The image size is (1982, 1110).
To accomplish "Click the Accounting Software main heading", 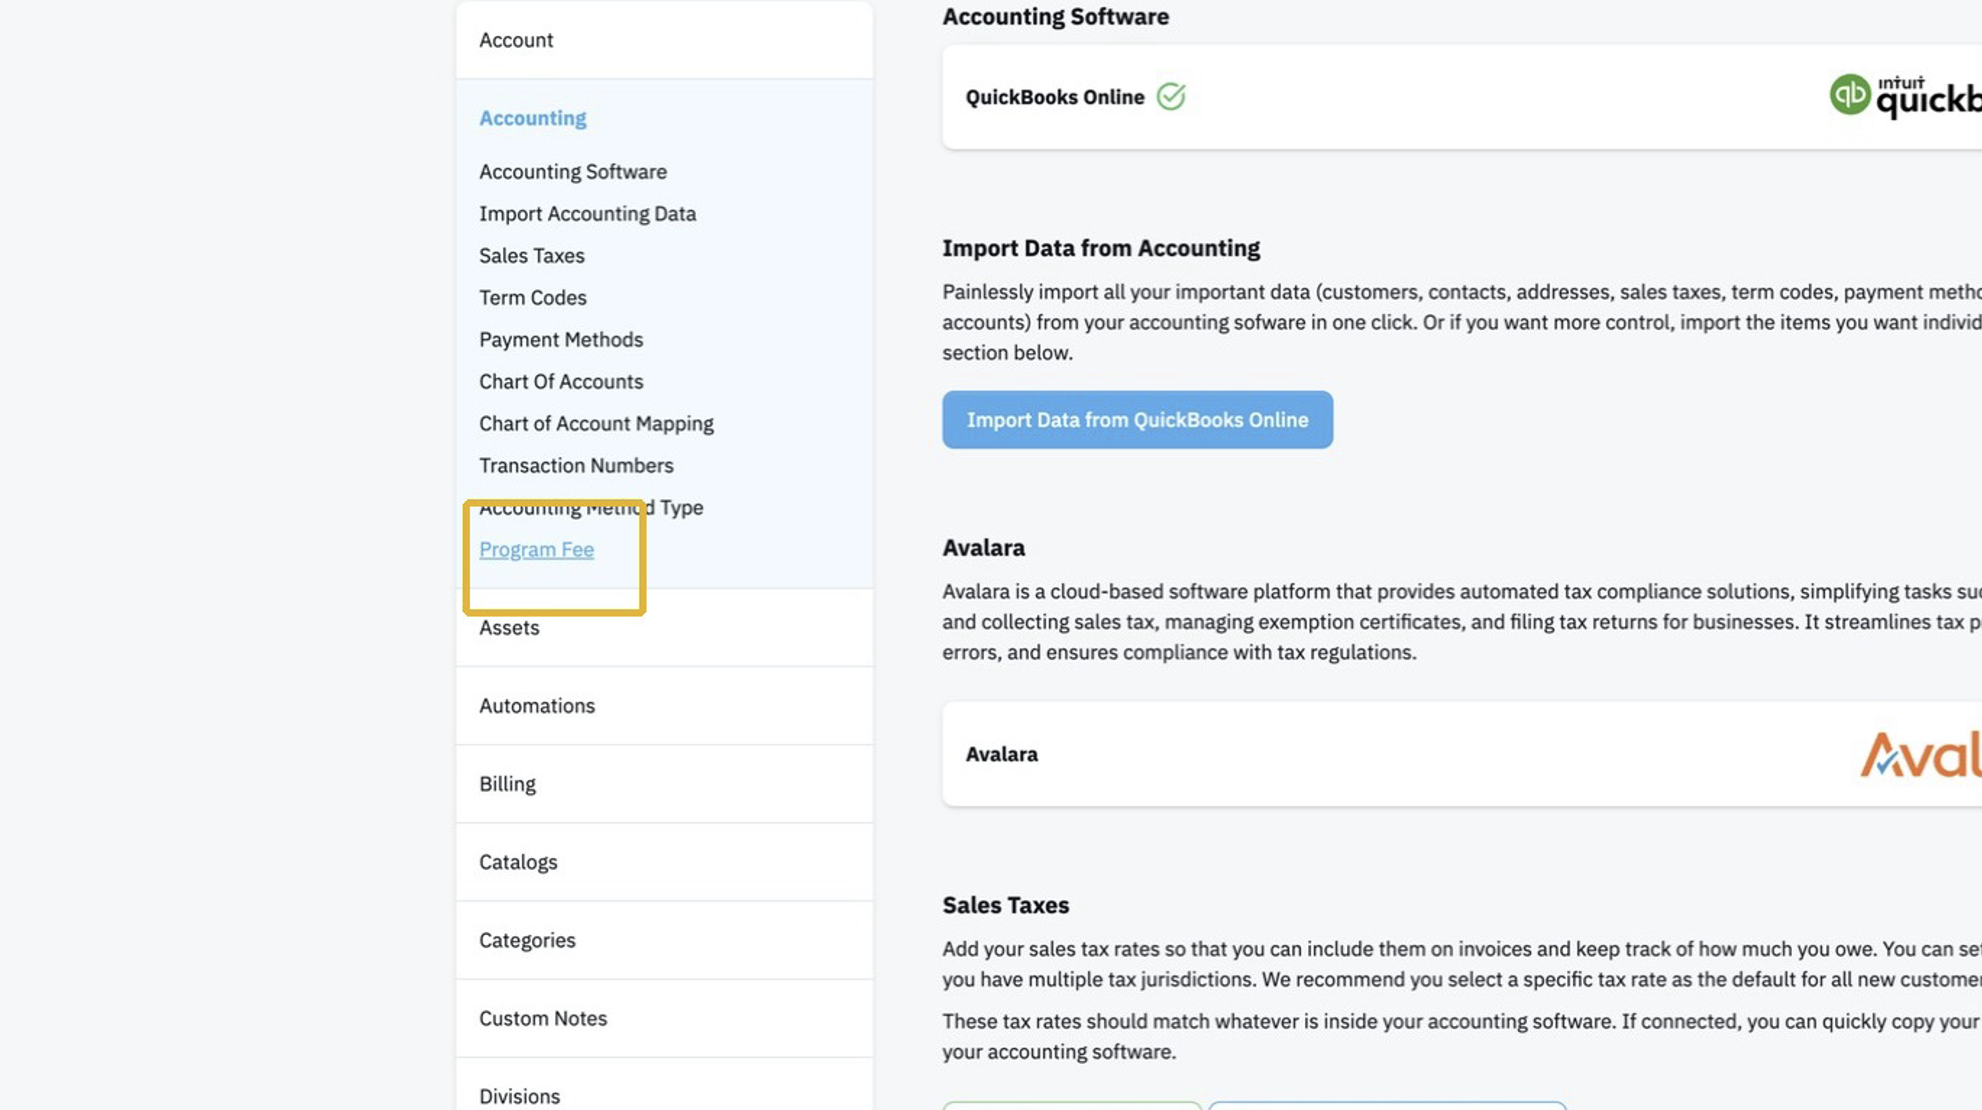I will point(1055,16).
